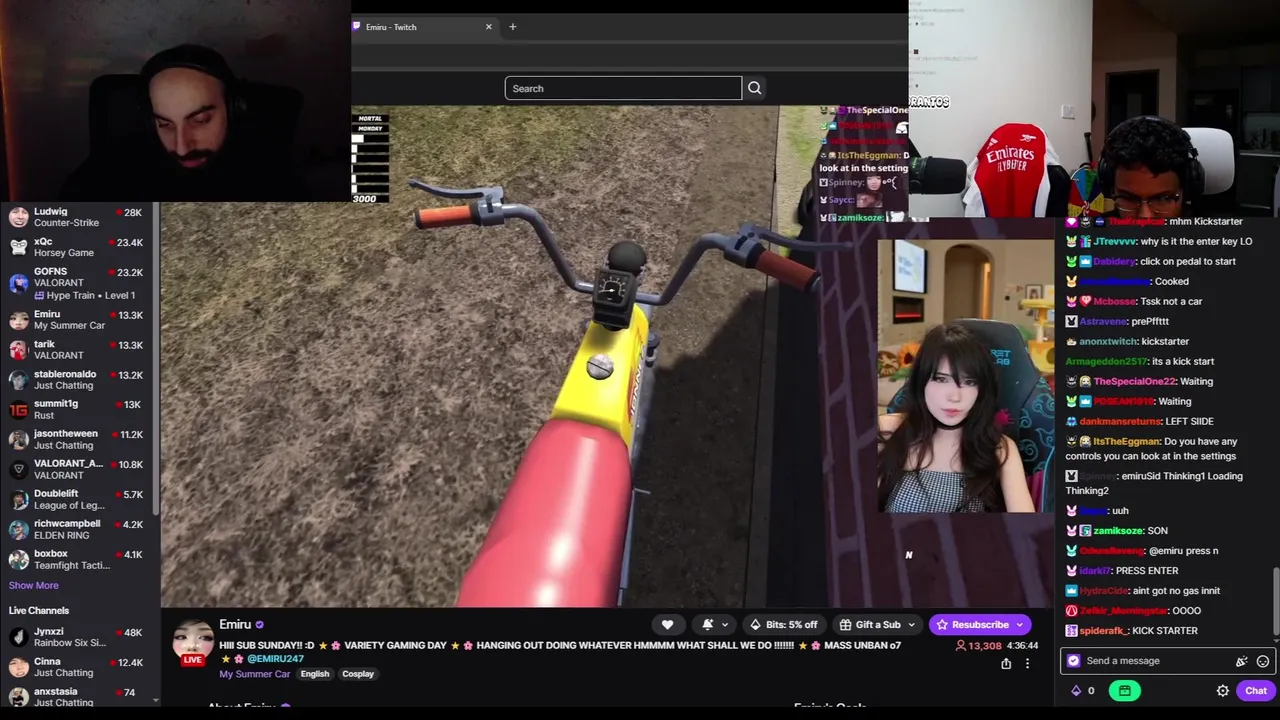Click Emiru's live avatar

coord(193,643)
